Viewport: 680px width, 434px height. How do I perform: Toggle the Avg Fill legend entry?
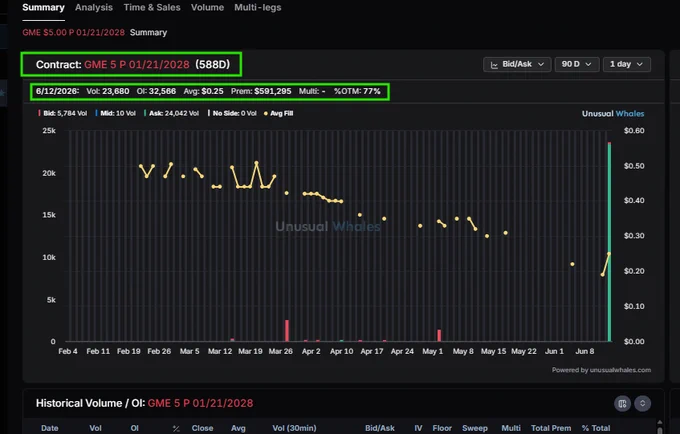(279, 113)
